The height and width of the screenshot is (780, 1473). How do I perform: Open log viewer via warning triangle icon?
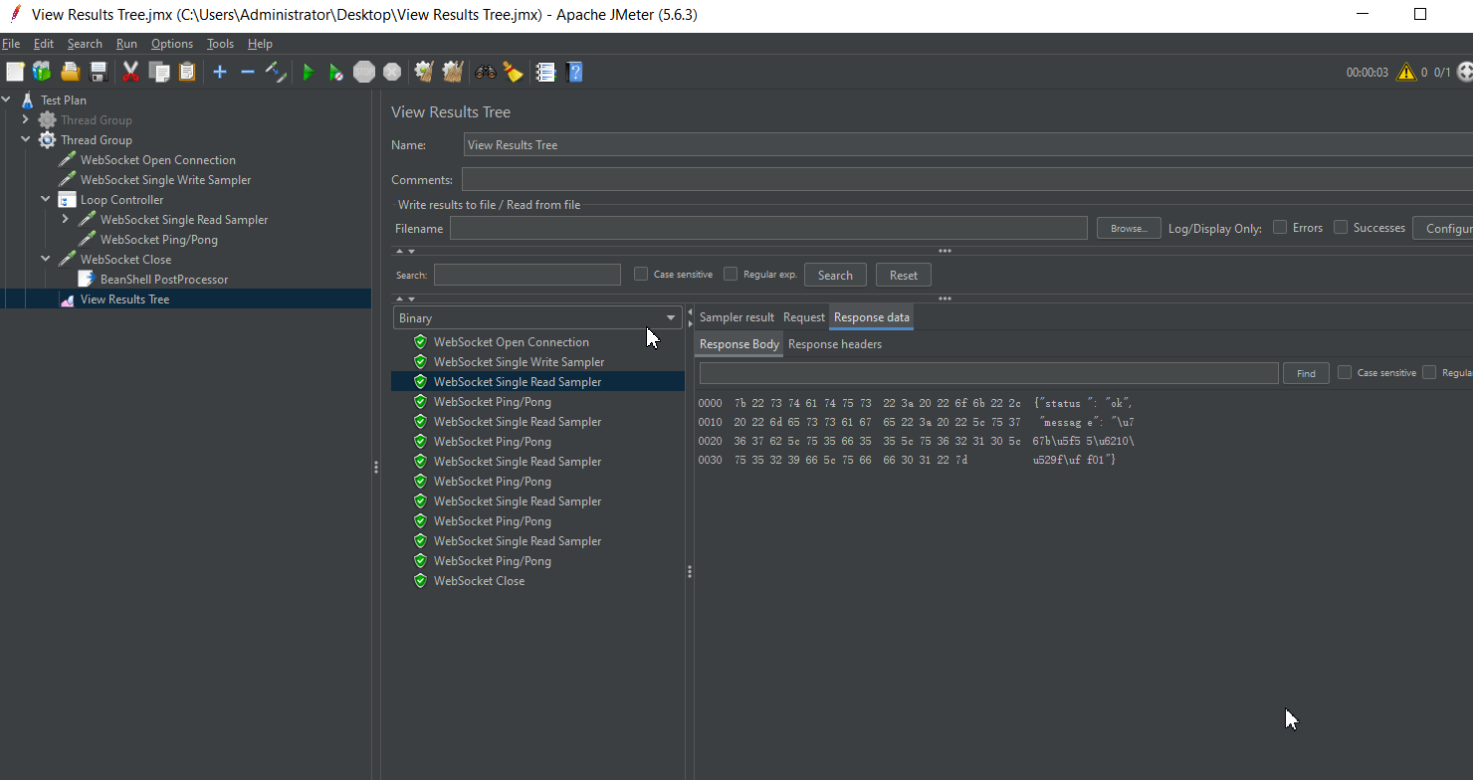1406,72
